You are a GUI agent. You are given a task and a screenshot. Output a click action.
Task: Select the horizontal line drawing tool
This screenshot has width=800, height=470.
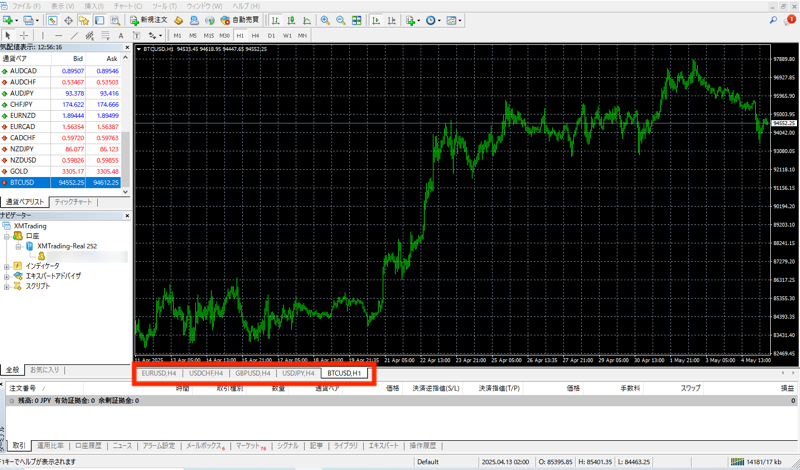coord(59,35)
